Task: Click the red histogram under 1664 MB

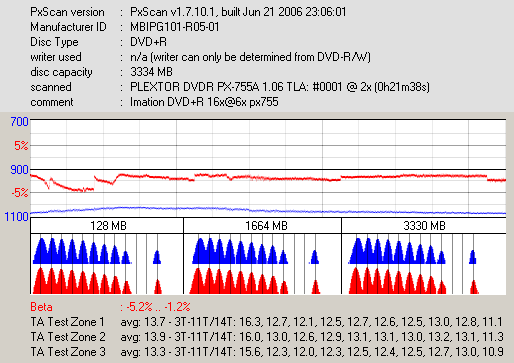Action: (255, 281)
